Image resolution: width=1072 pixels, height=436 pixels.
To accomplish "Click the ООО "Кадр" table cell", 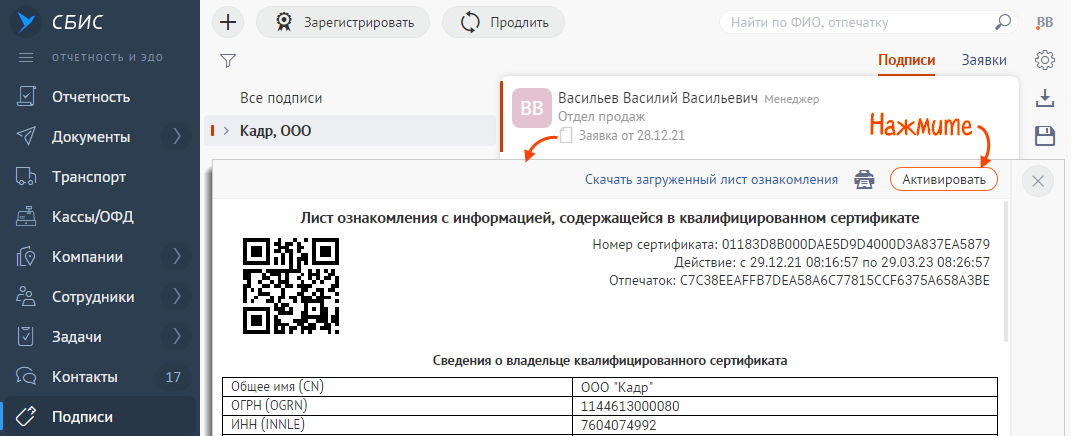I will tap(785, 386).
